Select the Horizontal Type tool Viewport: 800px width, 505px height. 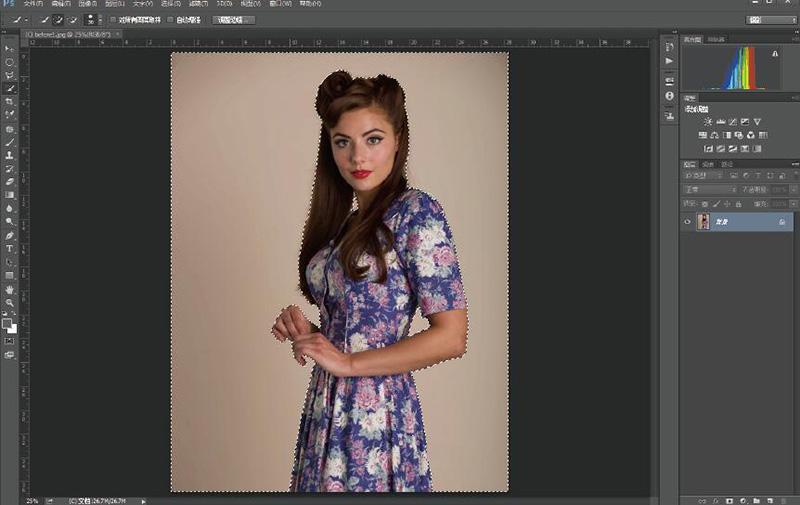tap(10, 248)
